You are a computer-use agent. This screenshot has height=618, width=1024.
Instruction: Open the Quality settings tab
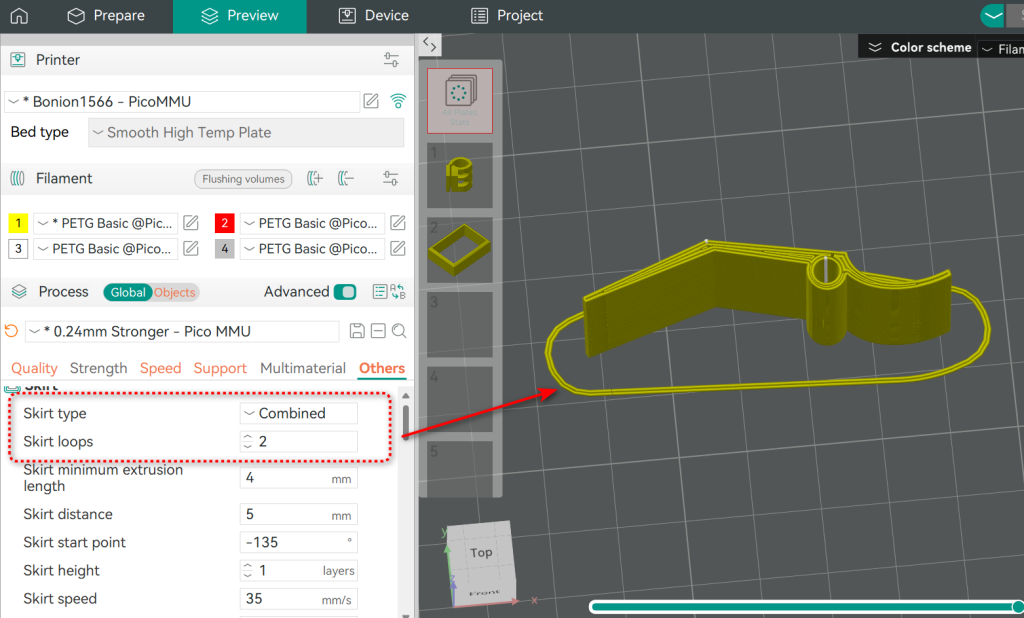35,368
